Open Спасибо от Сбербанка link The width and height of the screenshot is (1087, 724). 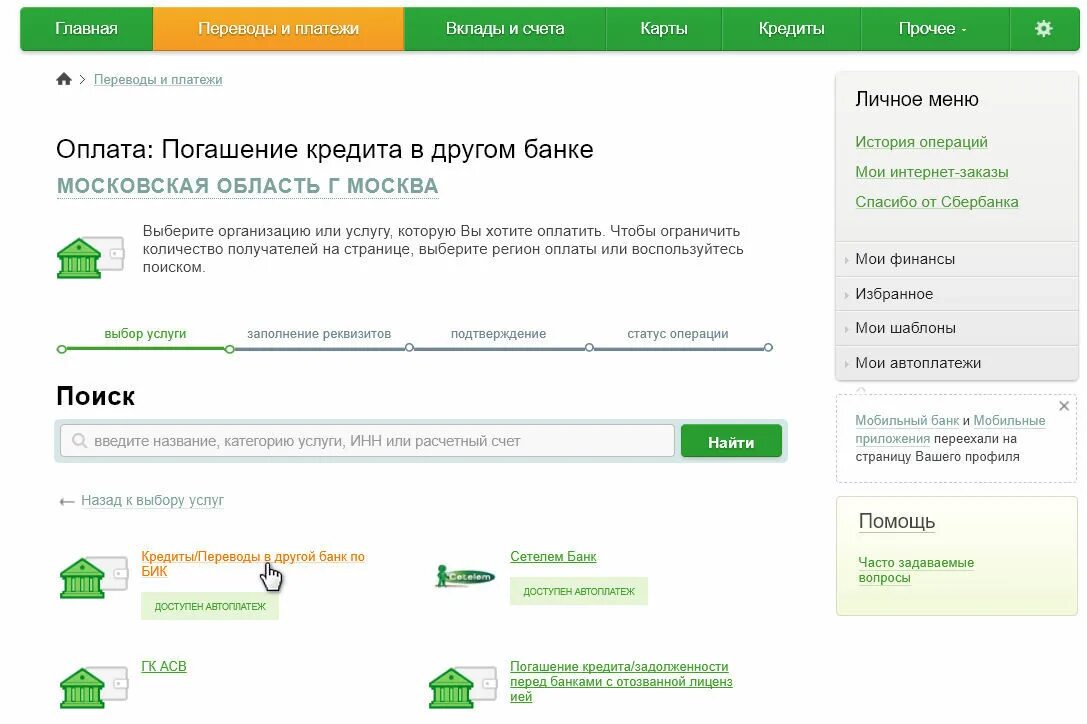937,202
